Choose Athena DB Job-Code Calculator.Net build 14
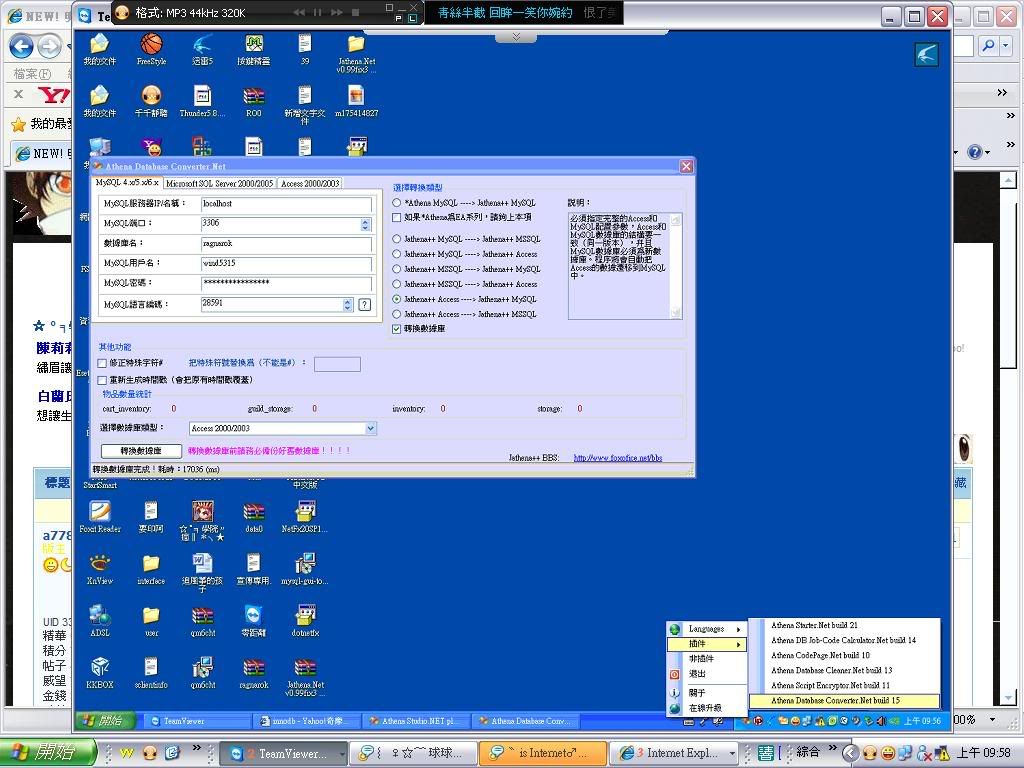The width and height of the screenshot is (1024, 768). [x=845, y=640]
